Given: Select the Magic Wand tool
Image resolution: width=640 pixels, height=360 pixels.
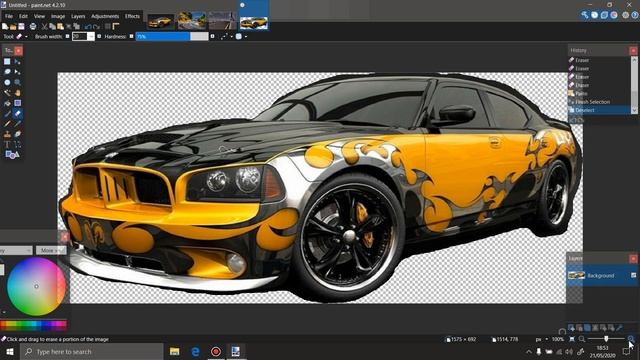Looking at the screenshot, I should point(7,93).
